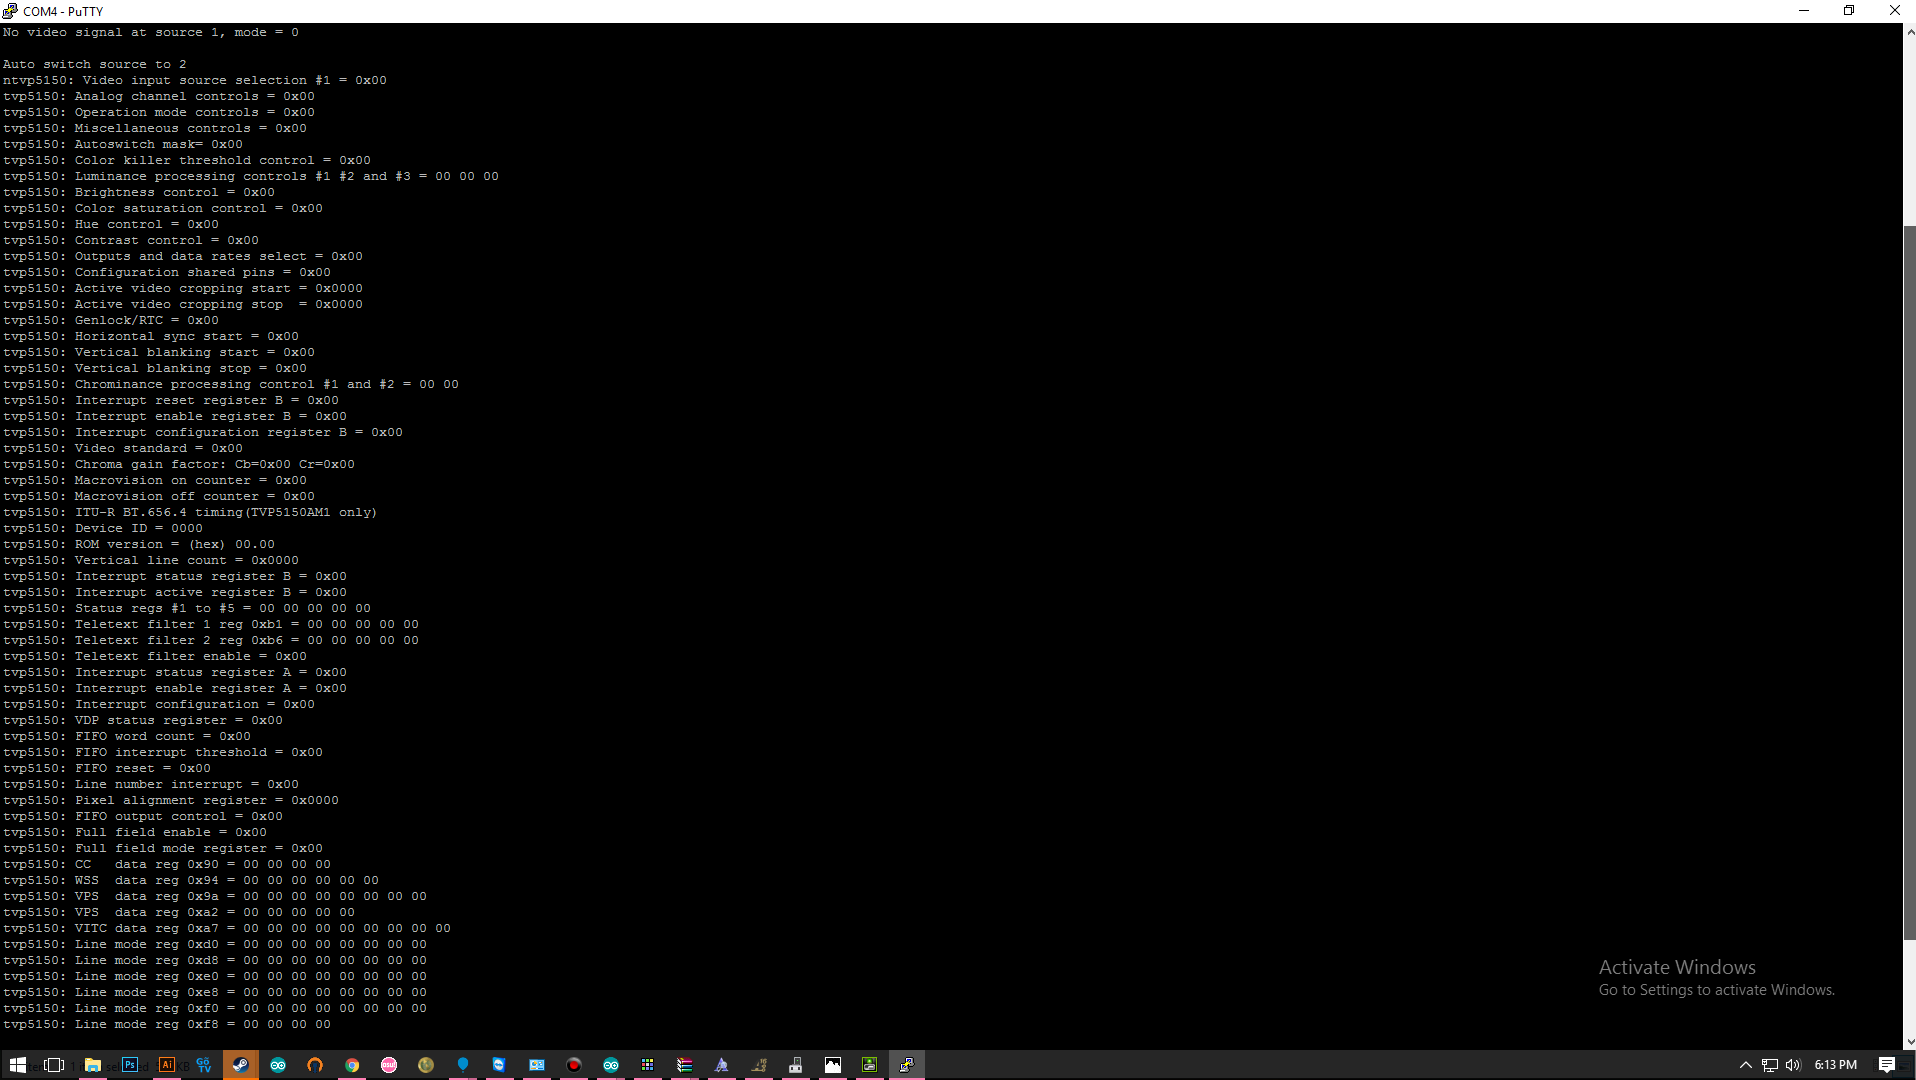Launch Illustrator from the taskbar
This screenshot has width=1916, height=1080.
point(167,1065)
